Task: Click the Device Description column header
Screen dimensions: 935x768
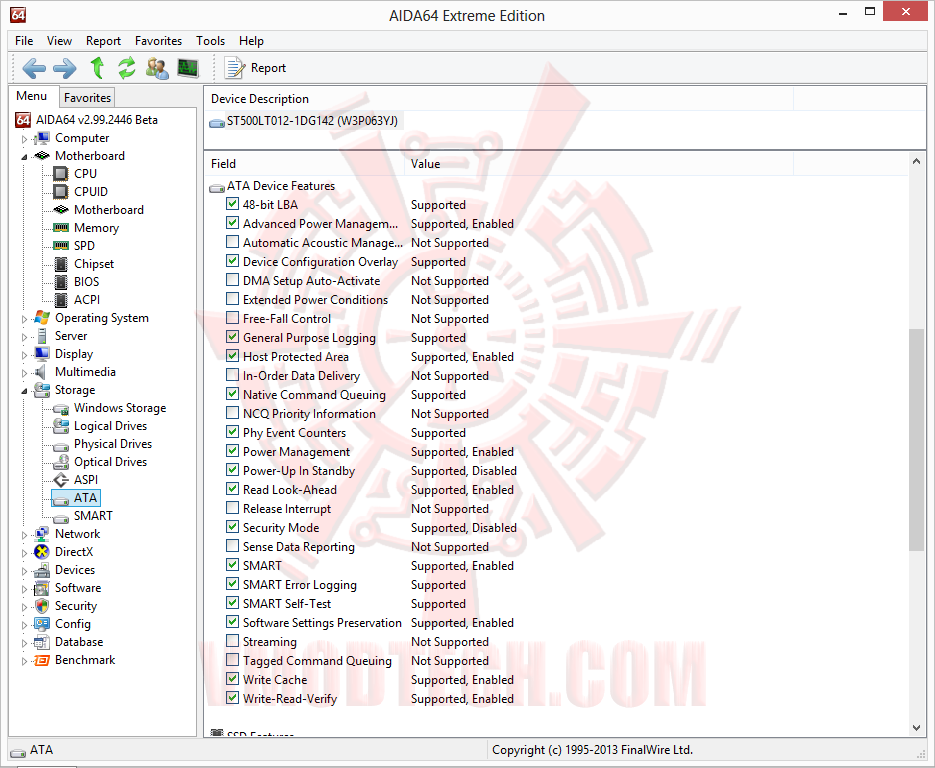Action: point(499,99)
